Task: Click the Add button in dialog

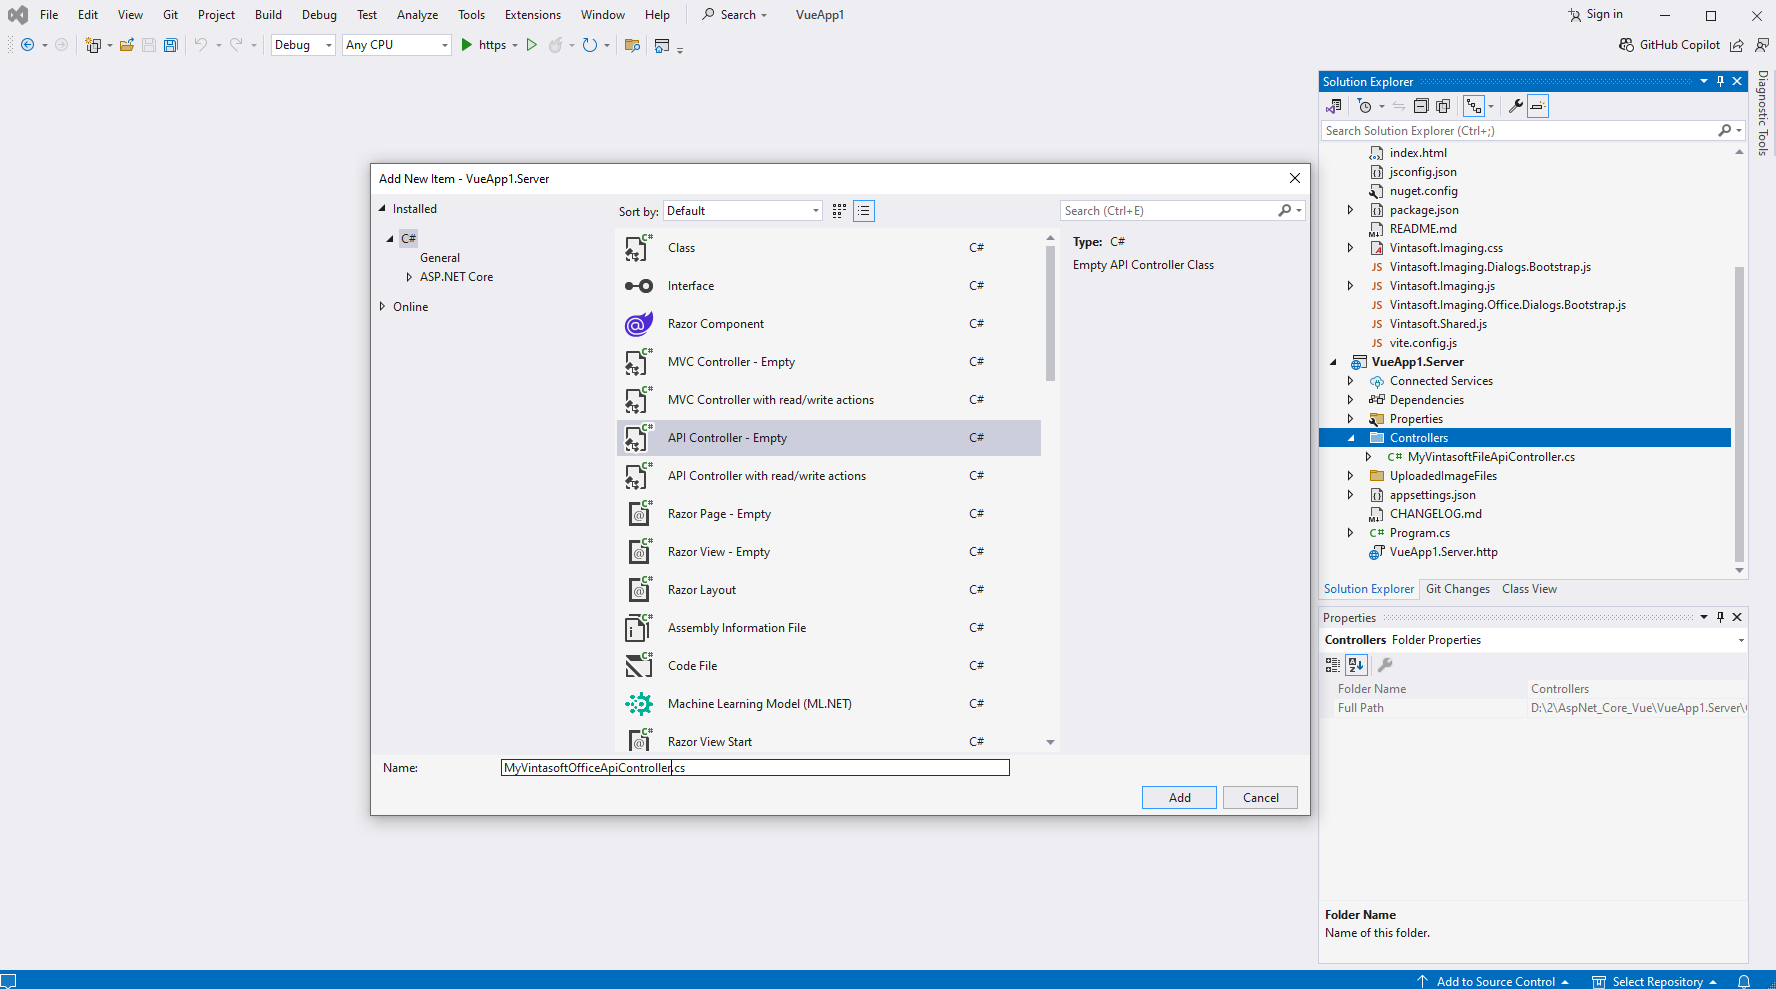Action: tap(1179, 797)
